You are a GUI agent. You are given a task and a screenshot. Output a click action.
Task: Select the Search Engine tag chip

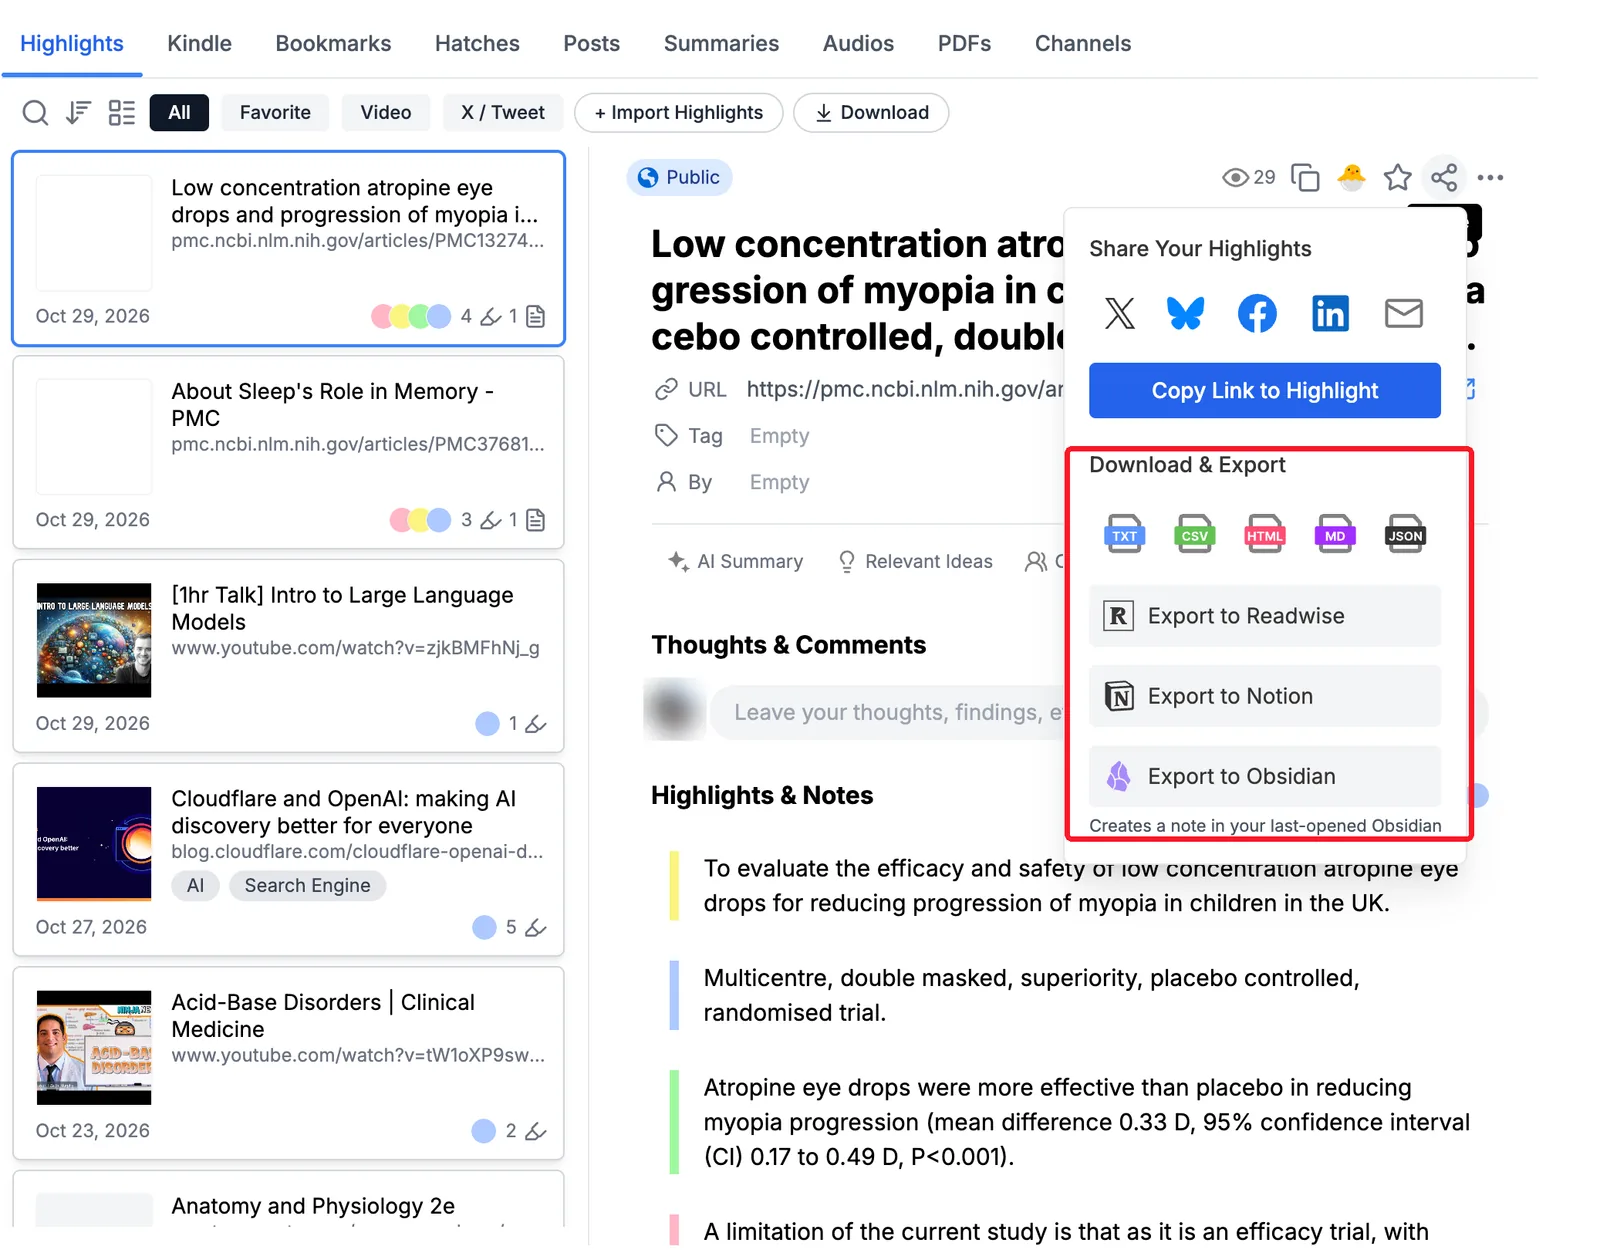pos(307,886)
